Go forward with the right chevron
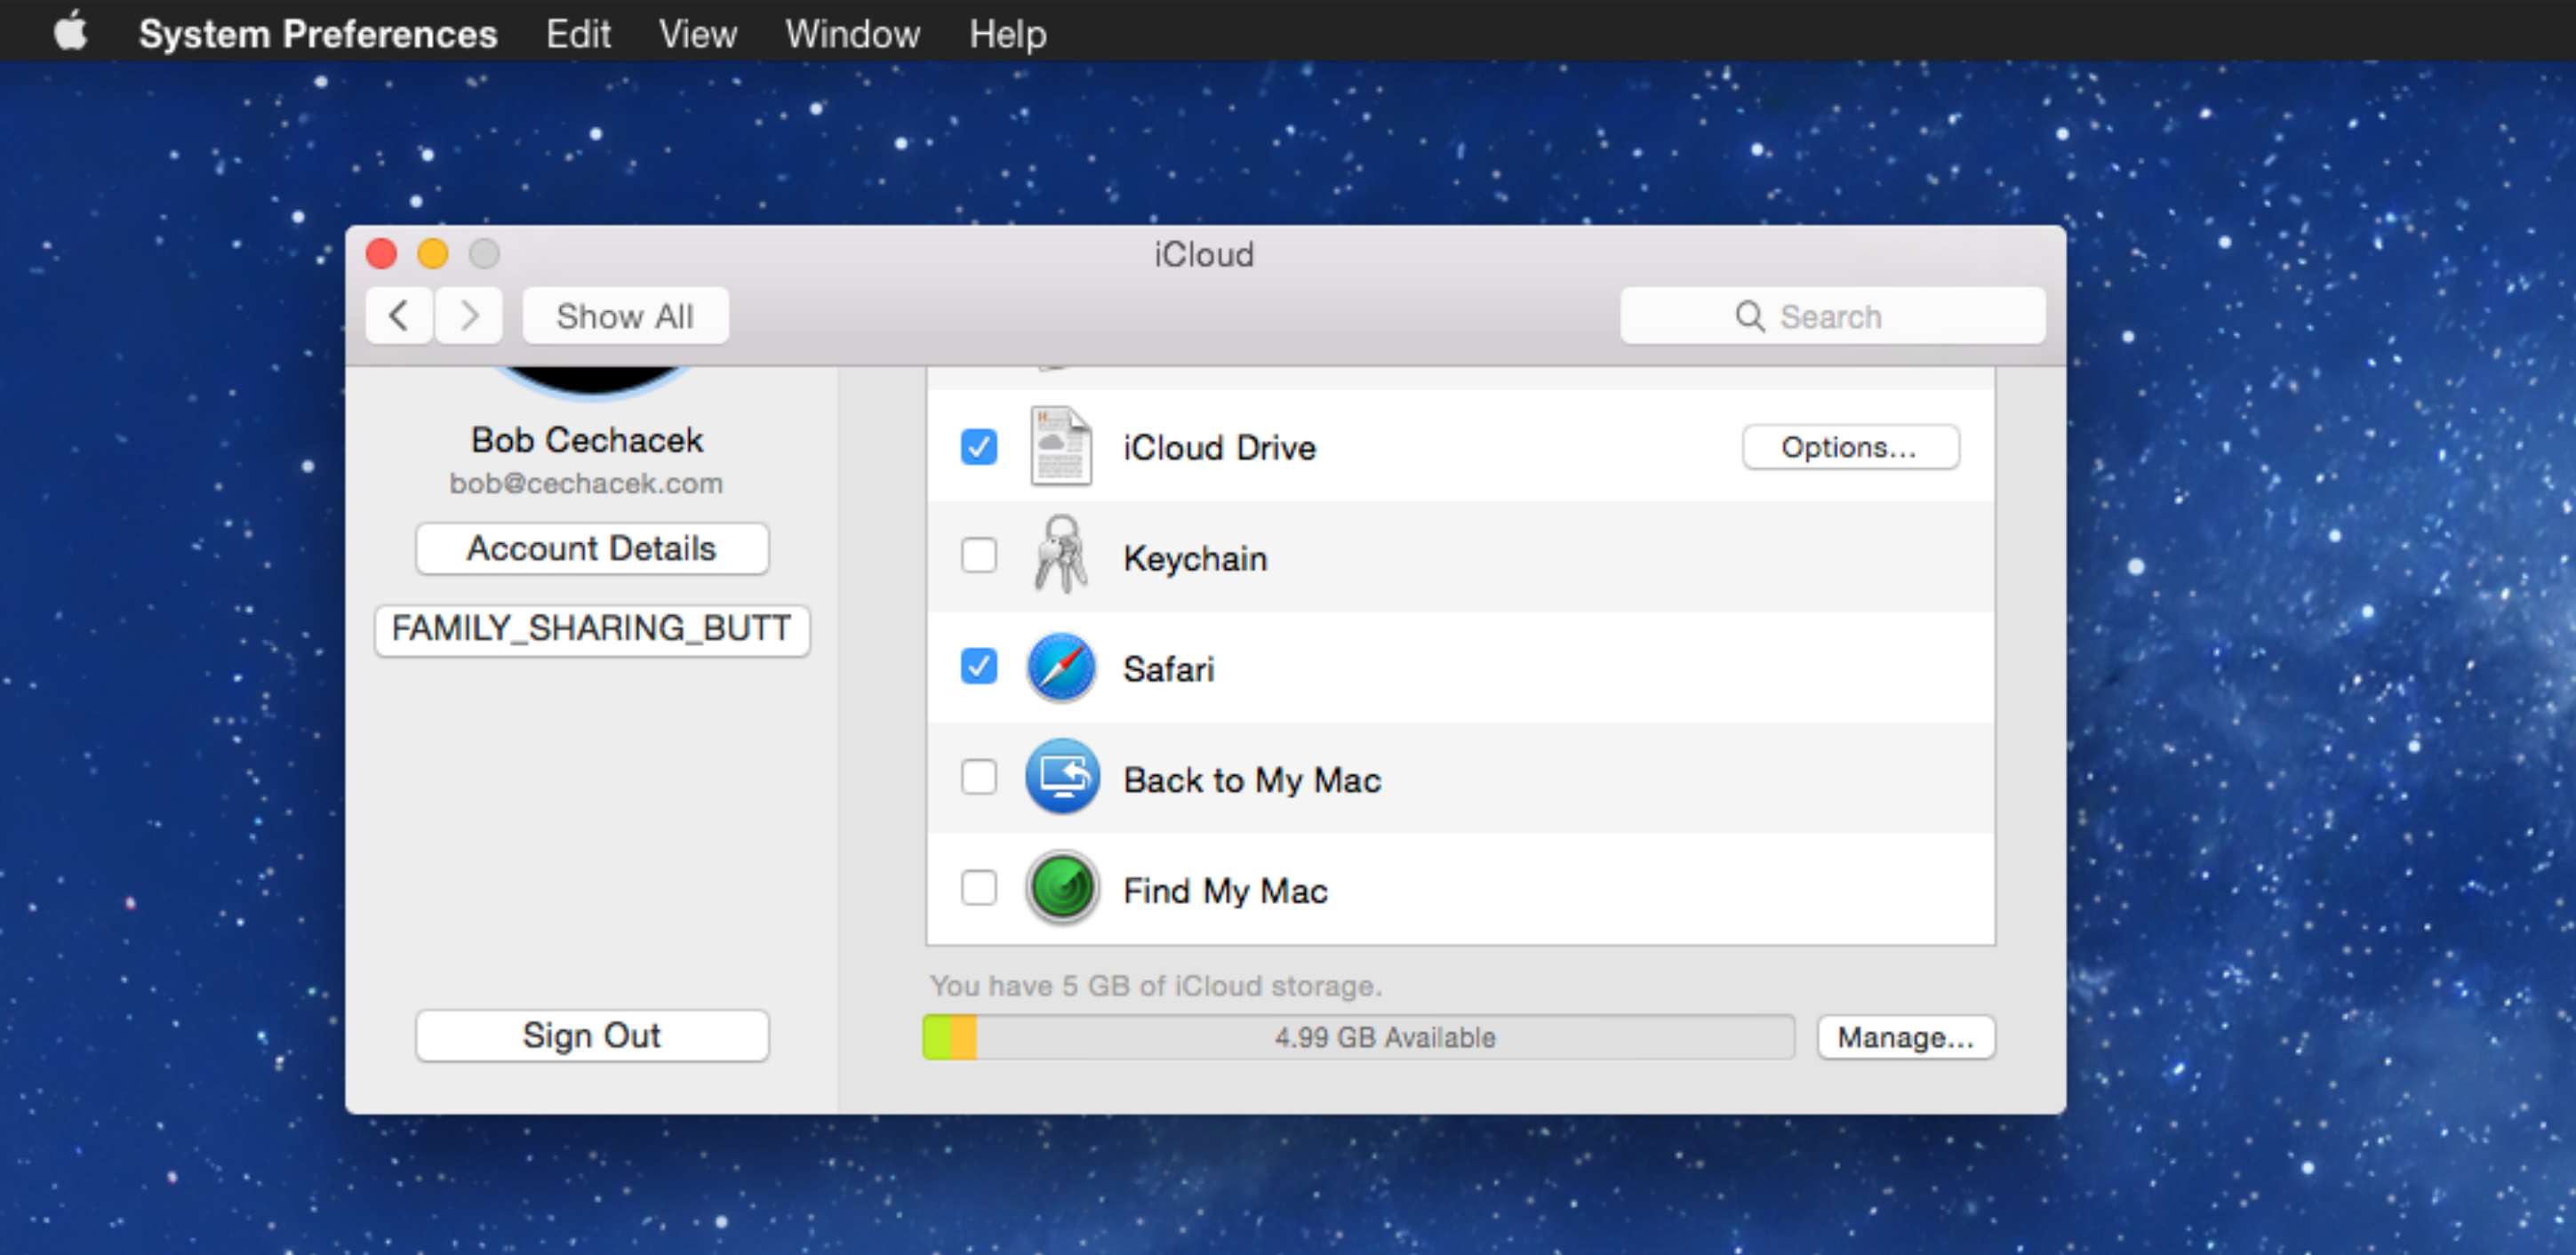This screenshot has width=2576, height=1255. [x=469, y=316]
